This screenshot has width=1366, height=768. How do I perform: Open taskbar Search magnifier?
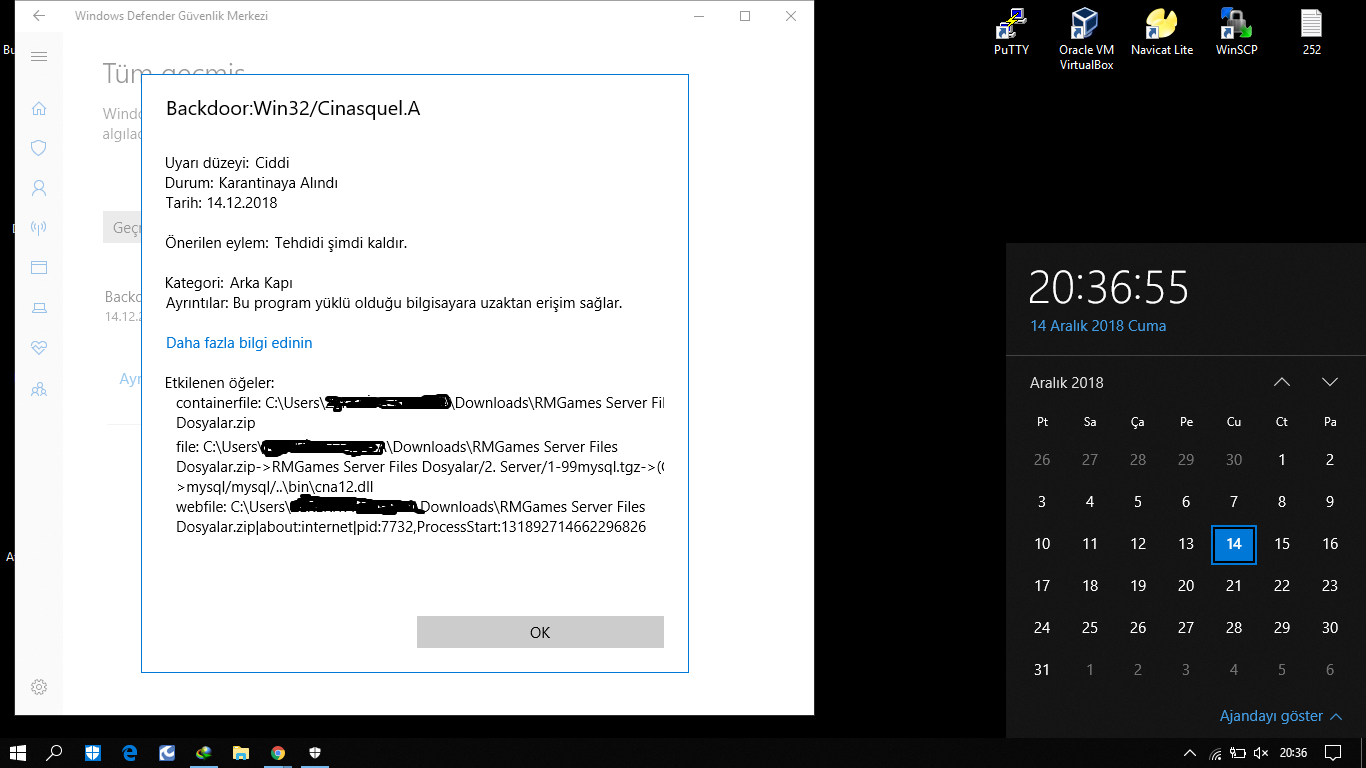55,753
